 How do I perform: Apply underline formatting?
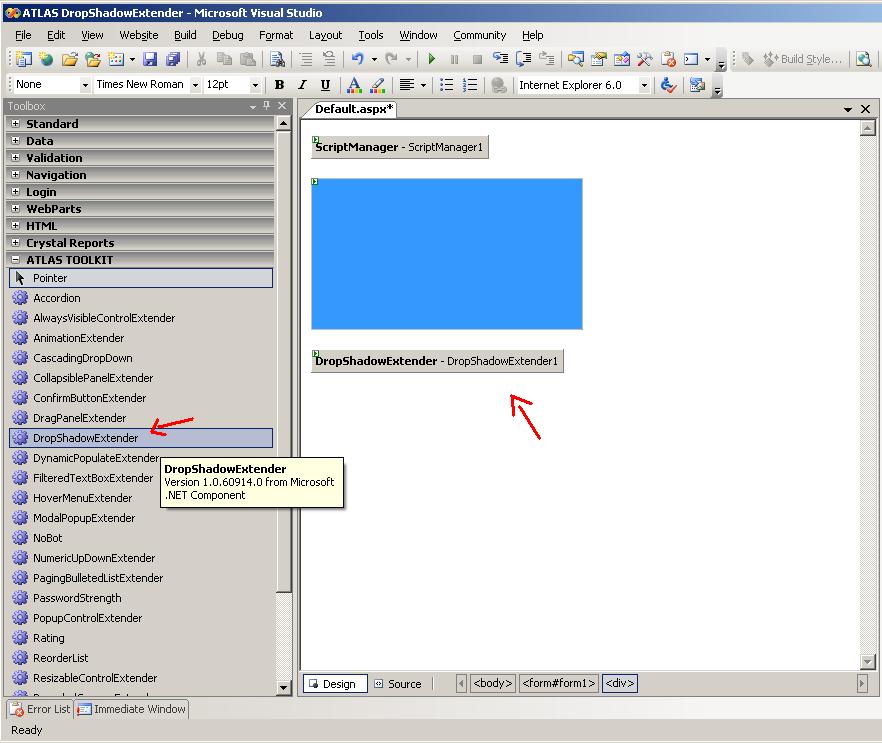click(x=326, y=86)
